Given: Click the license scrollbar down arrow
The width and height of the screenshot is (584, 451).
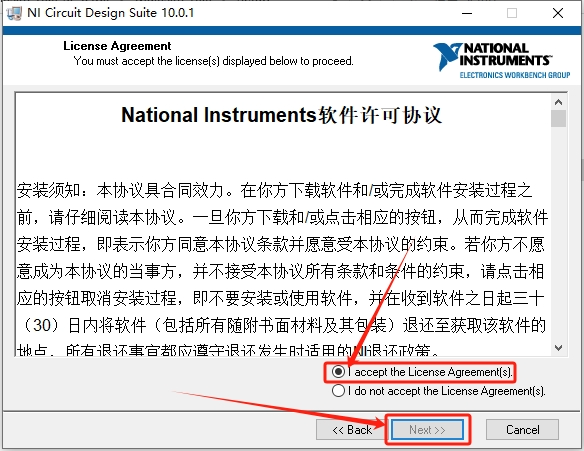Looking at the screenshot, I should pyautogui.click(x=558, y=348).
